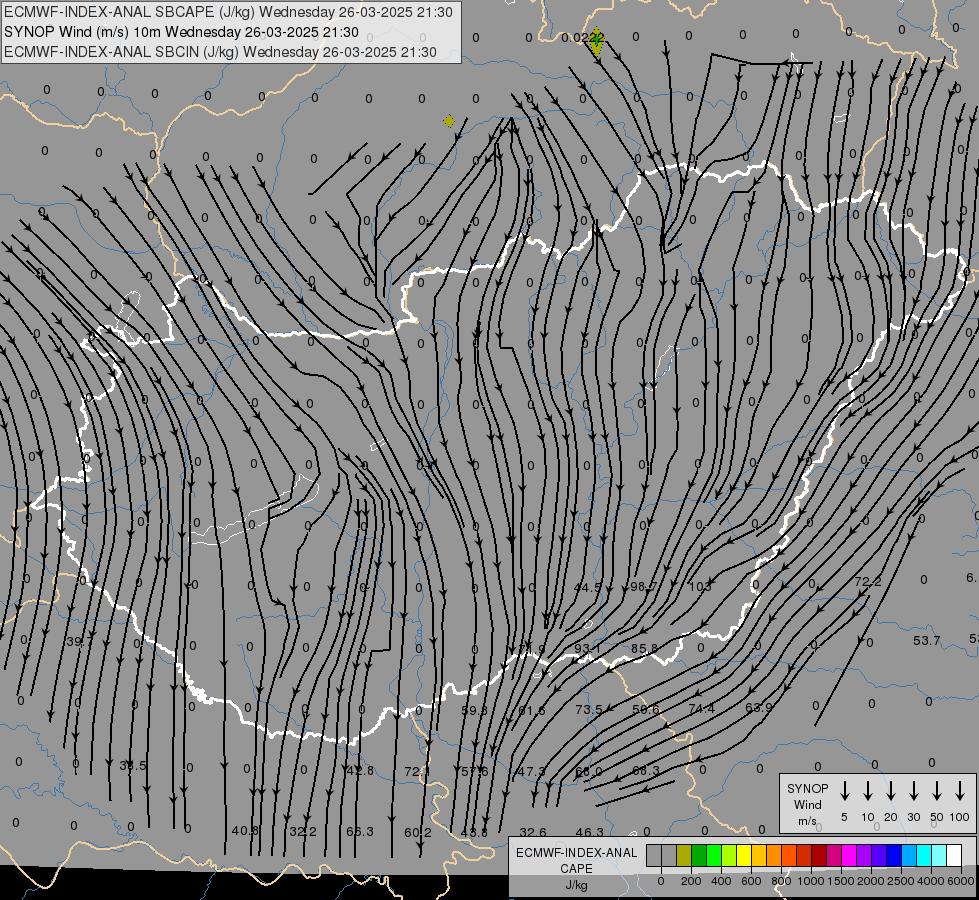The width and height of the screenshot is (979, 900).
Task: Select the pure yellow CAPE swatch
Action: pos(744,856)
